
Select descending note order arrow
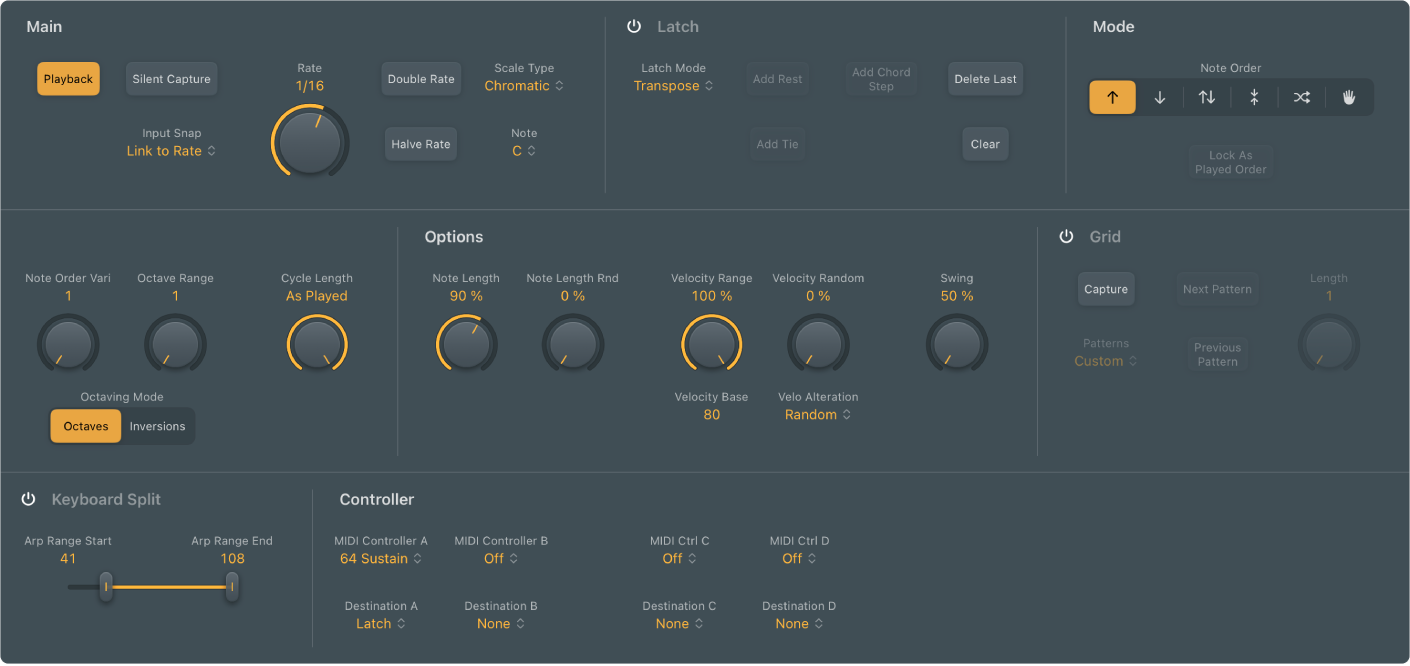pyautogui.click(x=1159, y=97)
